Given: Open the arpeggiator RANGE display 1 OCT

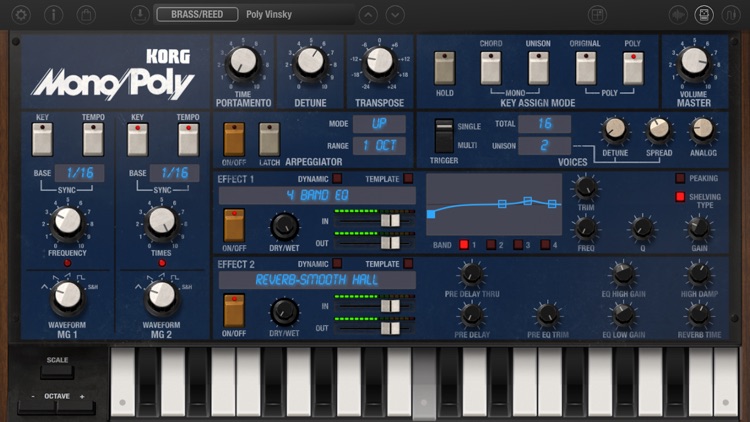Looking at the screenshot, I should point(379,145).
